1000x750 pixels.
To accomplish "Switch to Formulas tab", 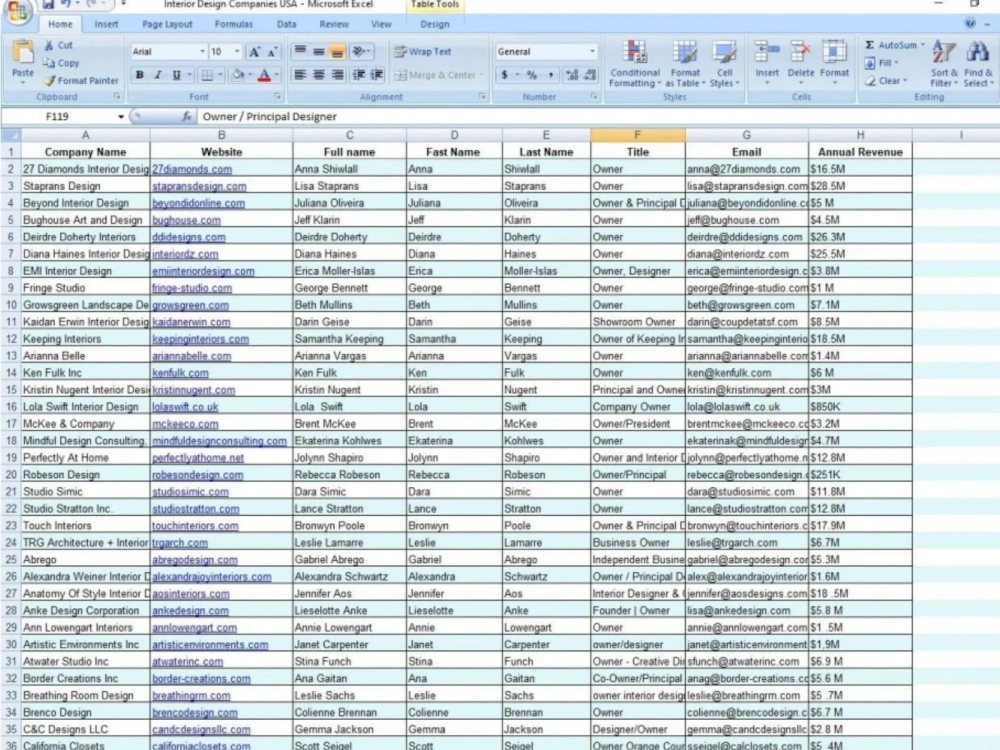I will (x=233, y=24).
